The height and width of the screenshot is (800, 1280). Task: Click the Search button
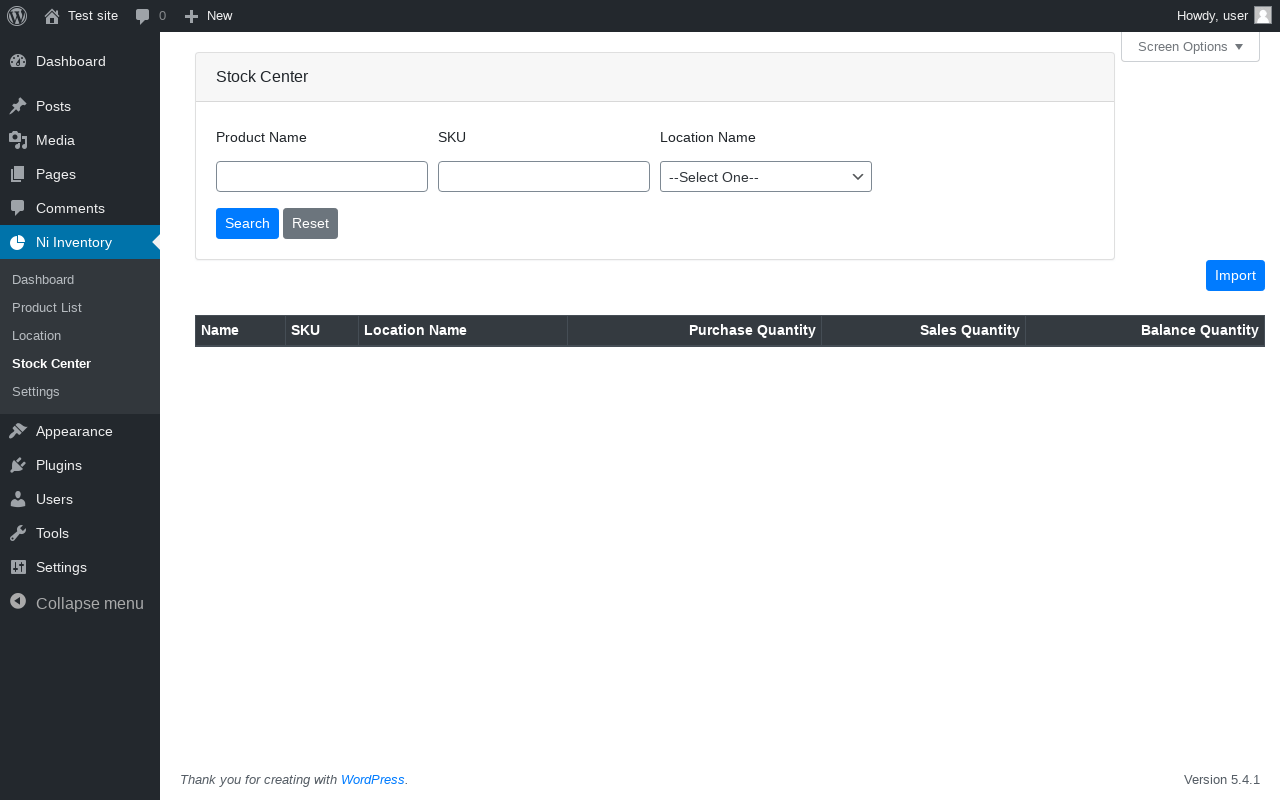pos(247,223)
